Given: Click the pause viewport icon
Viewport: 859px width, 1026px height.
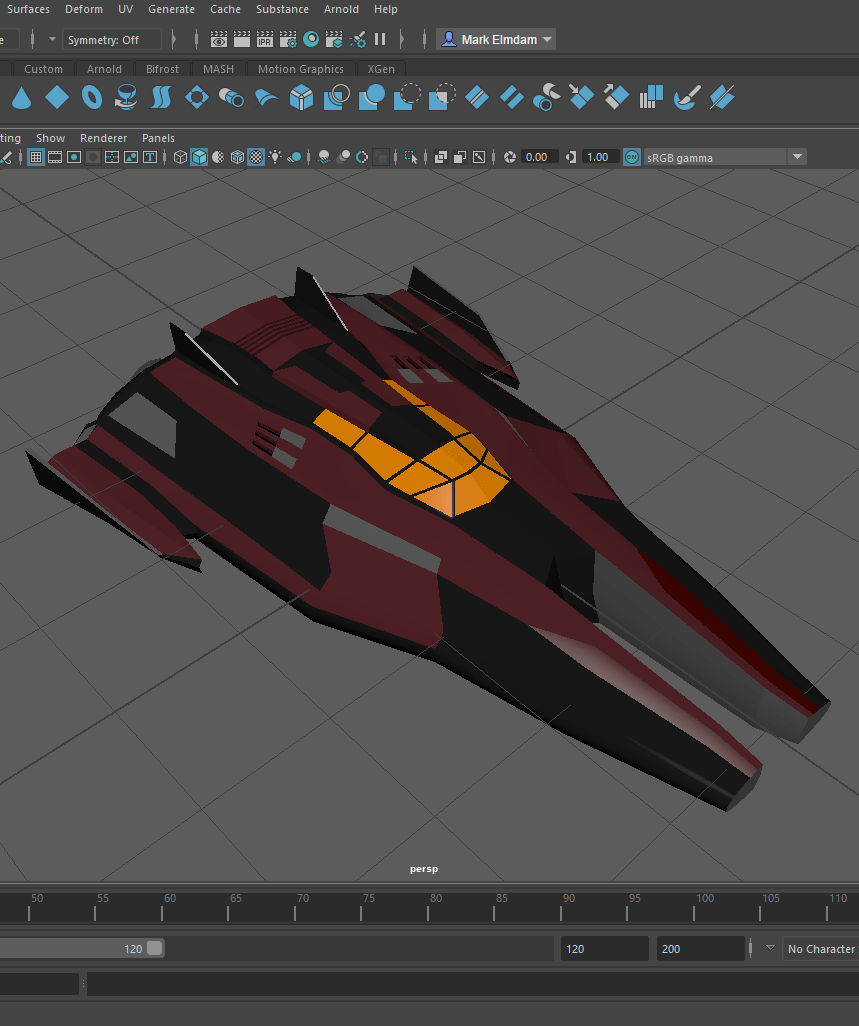Looking at the screenshot, I should pyautogui.click(x=380, y=40).
